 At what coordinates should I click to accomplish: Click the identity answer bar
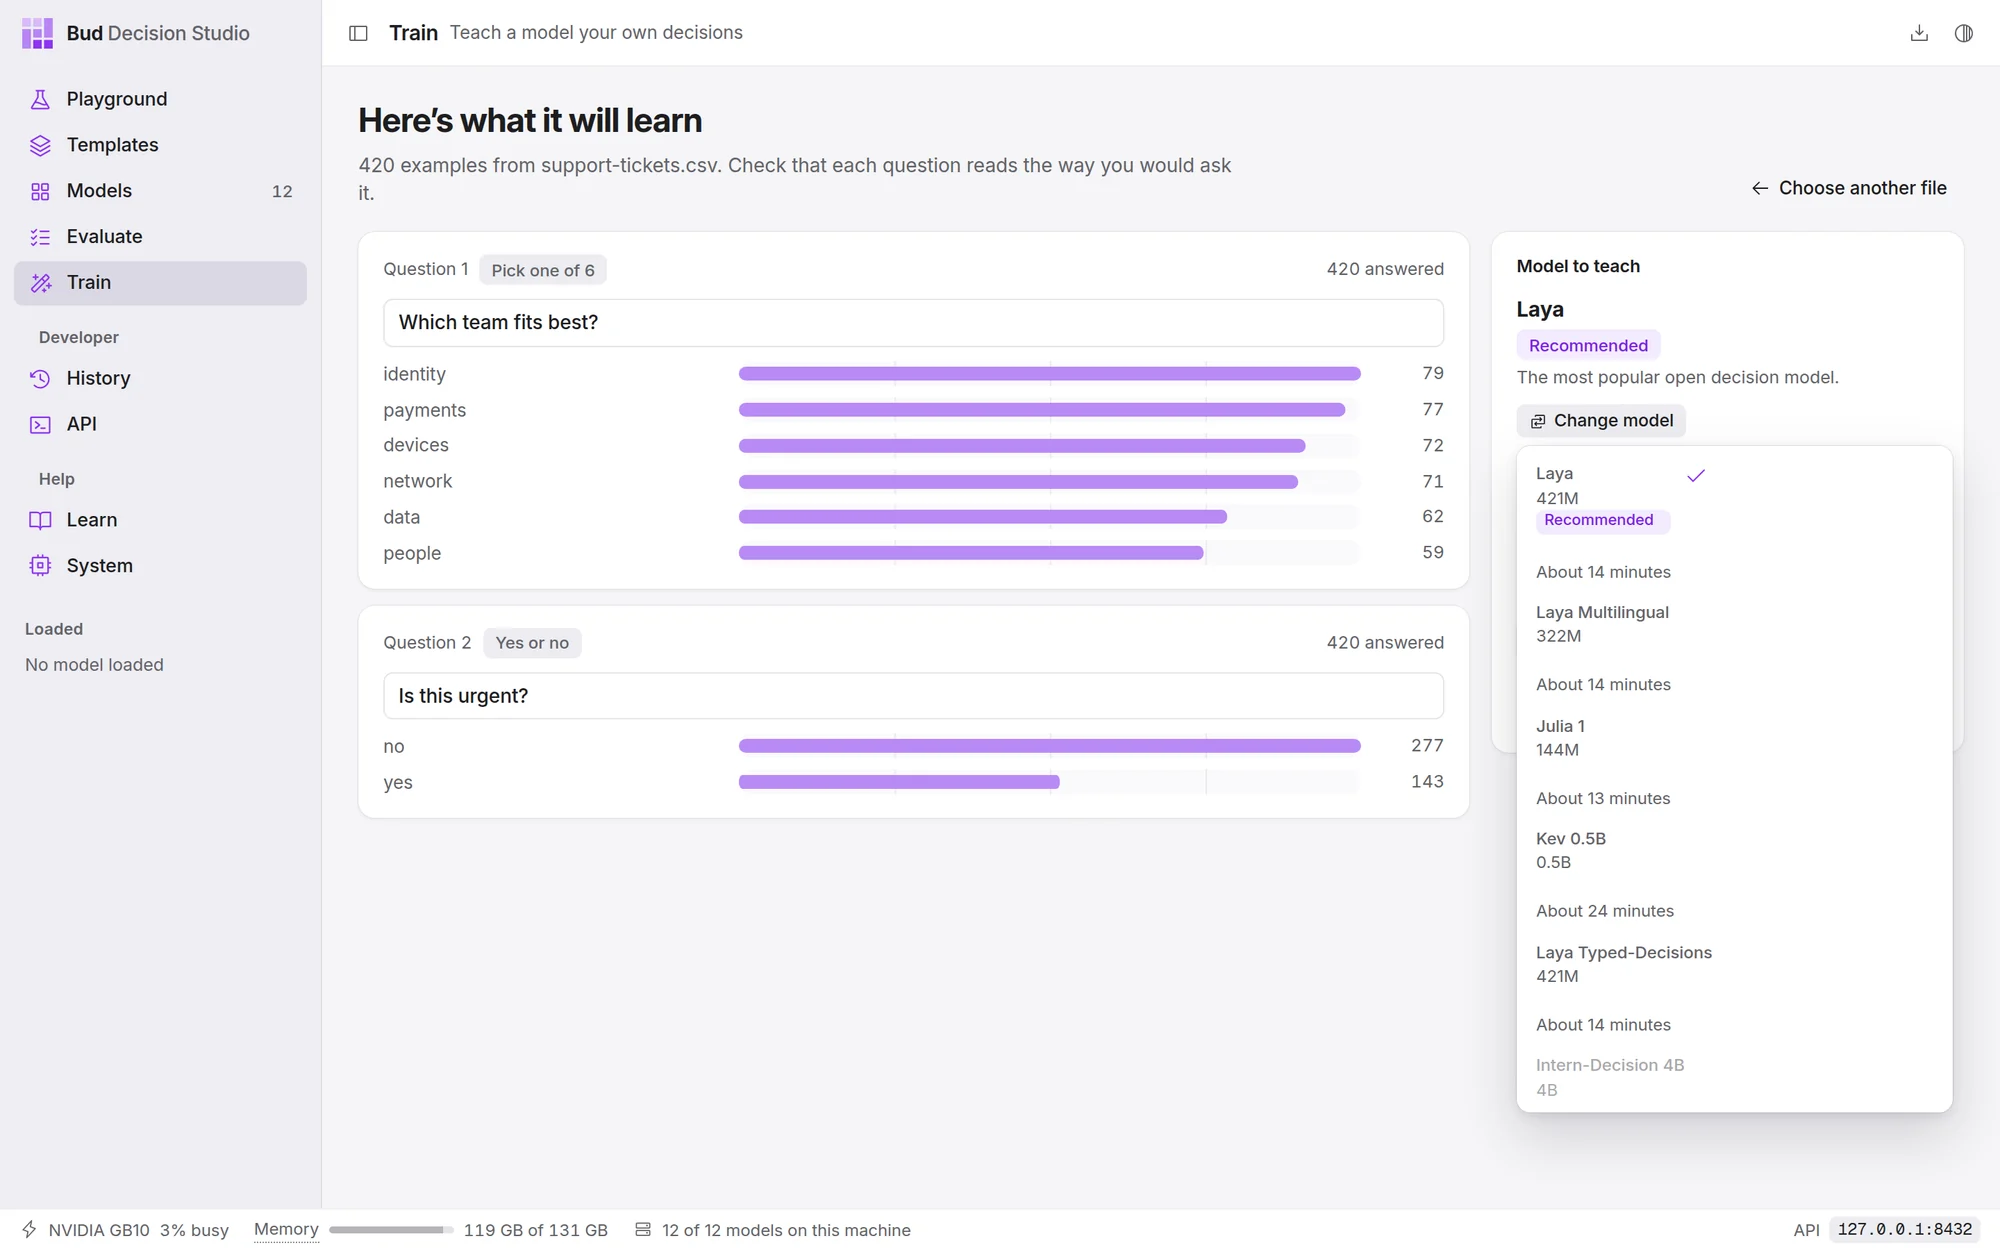[x=1049, y=374]
